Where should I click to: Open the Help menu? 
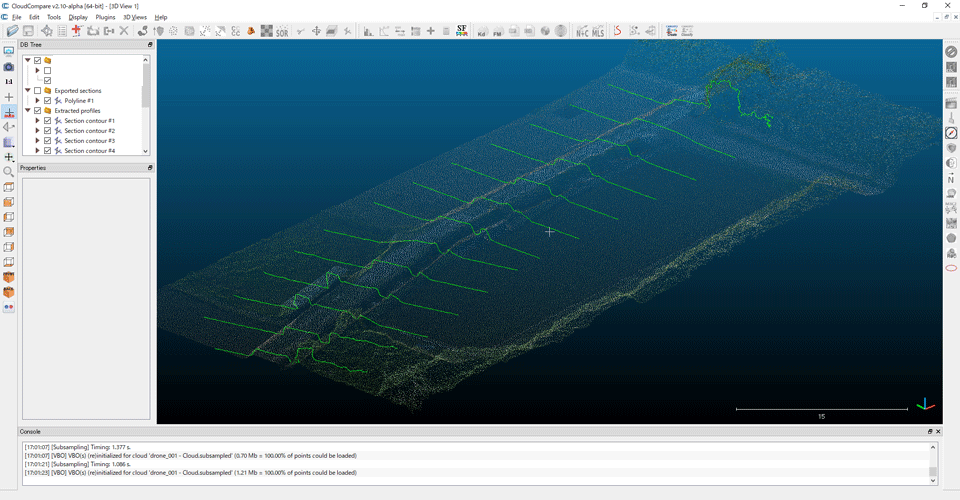[x=160, y=17]
